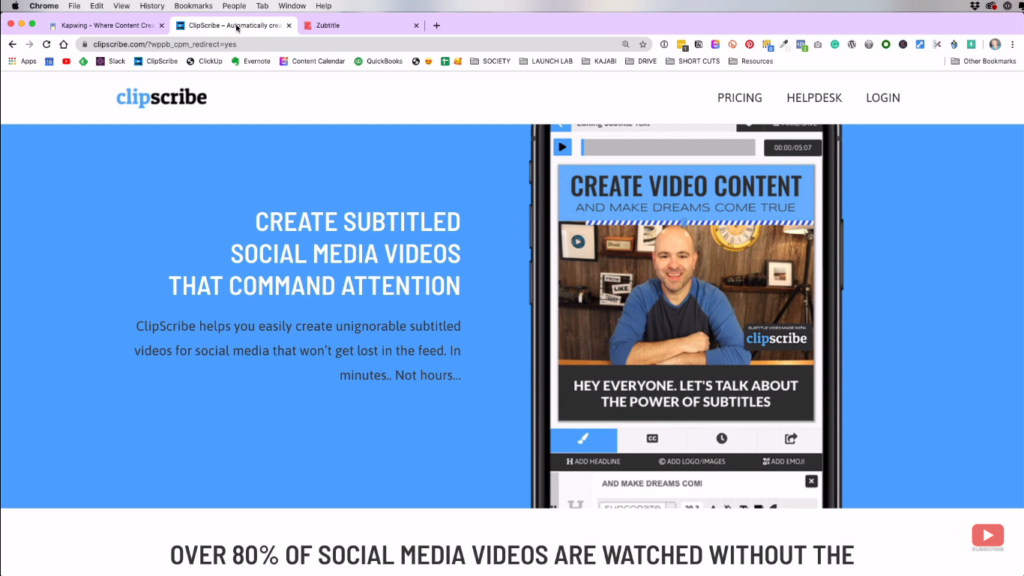
Task: Expand the Resources bookmarks folder
Action: pos(750,61)
